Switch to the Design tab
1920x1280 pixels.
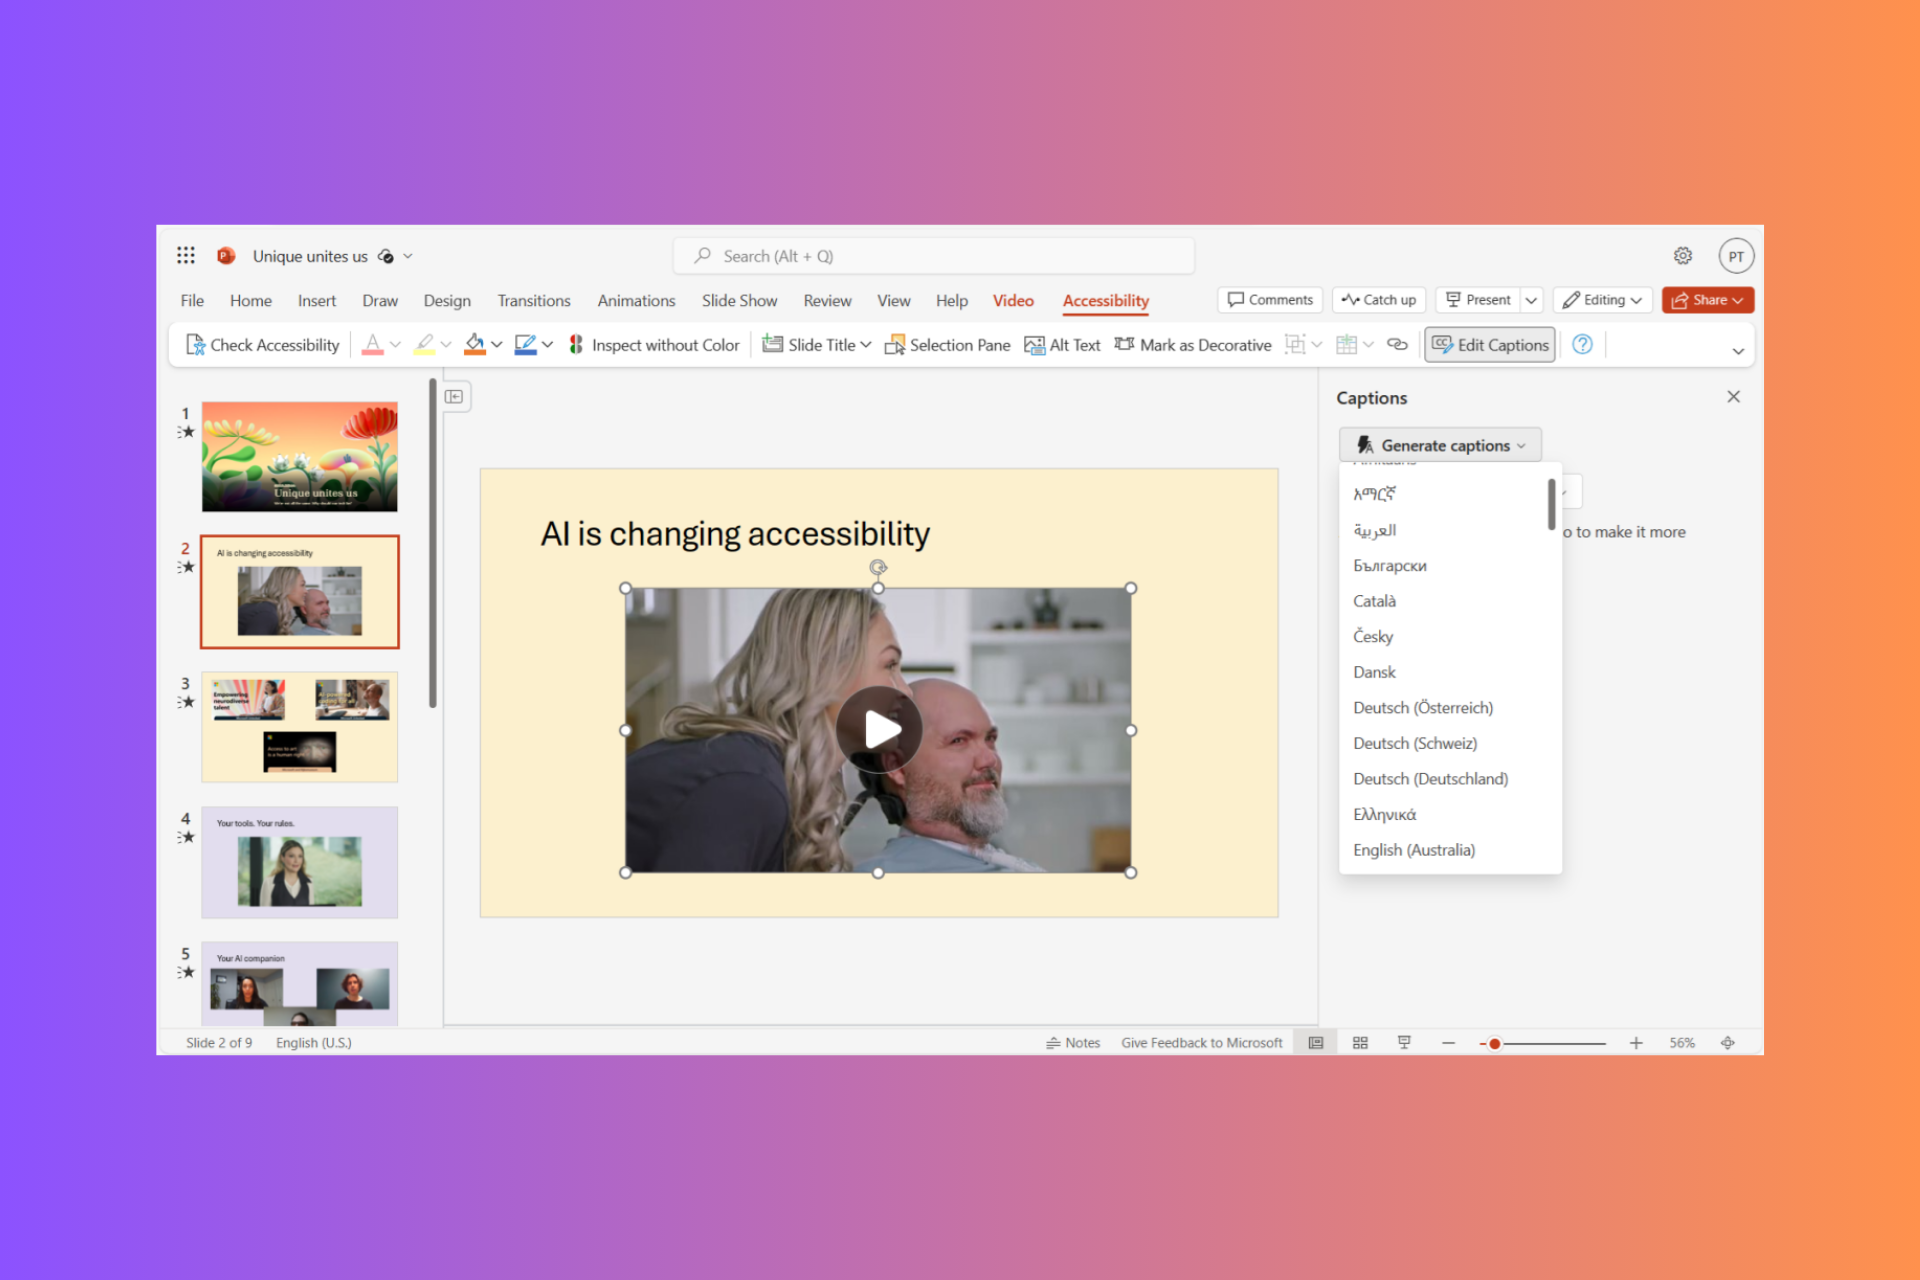[x=447, y=301]
